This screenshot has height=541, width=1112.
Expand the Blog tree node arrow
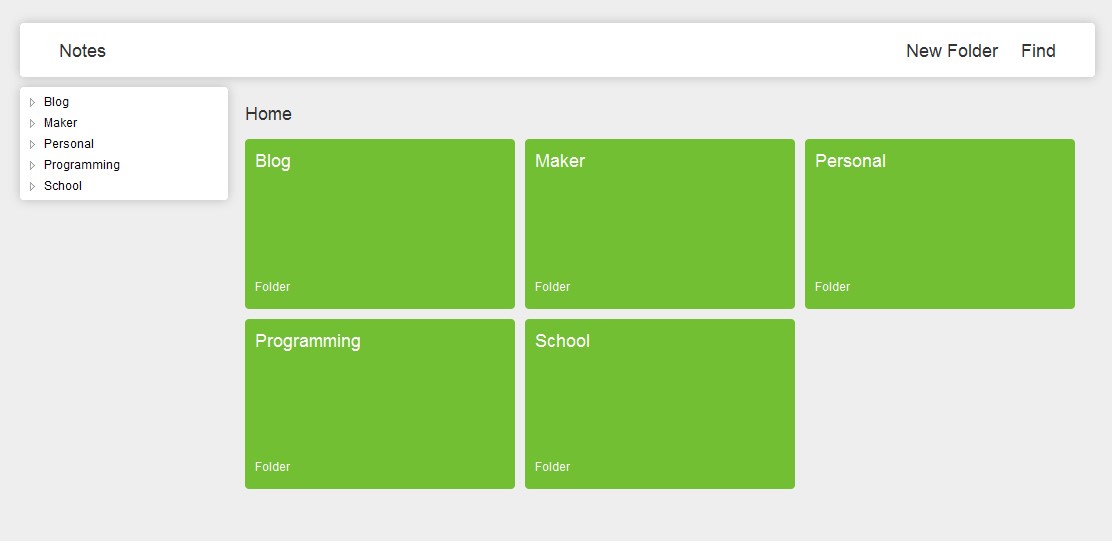tap(32, 102)
